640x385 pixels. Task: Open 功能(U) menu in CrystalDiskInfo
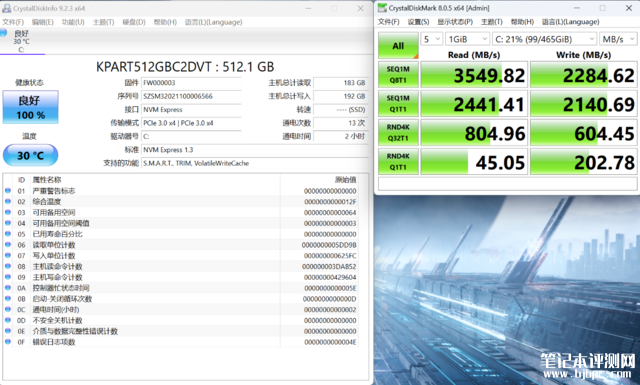pos(73,22)
